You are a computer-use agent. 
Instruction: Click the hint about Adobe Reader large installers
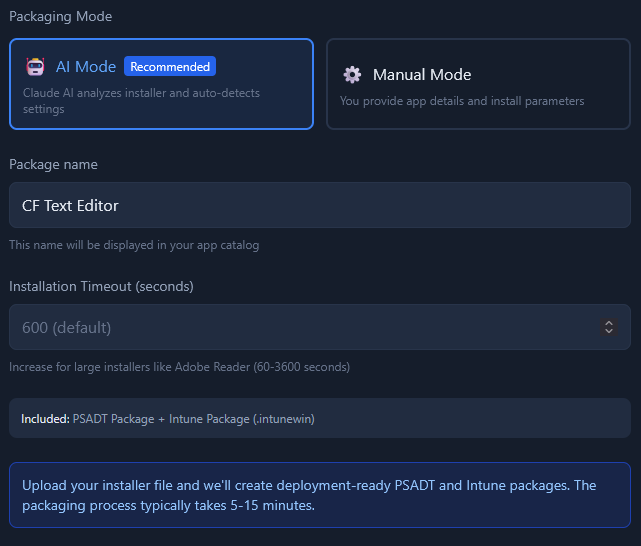point(179,367)
